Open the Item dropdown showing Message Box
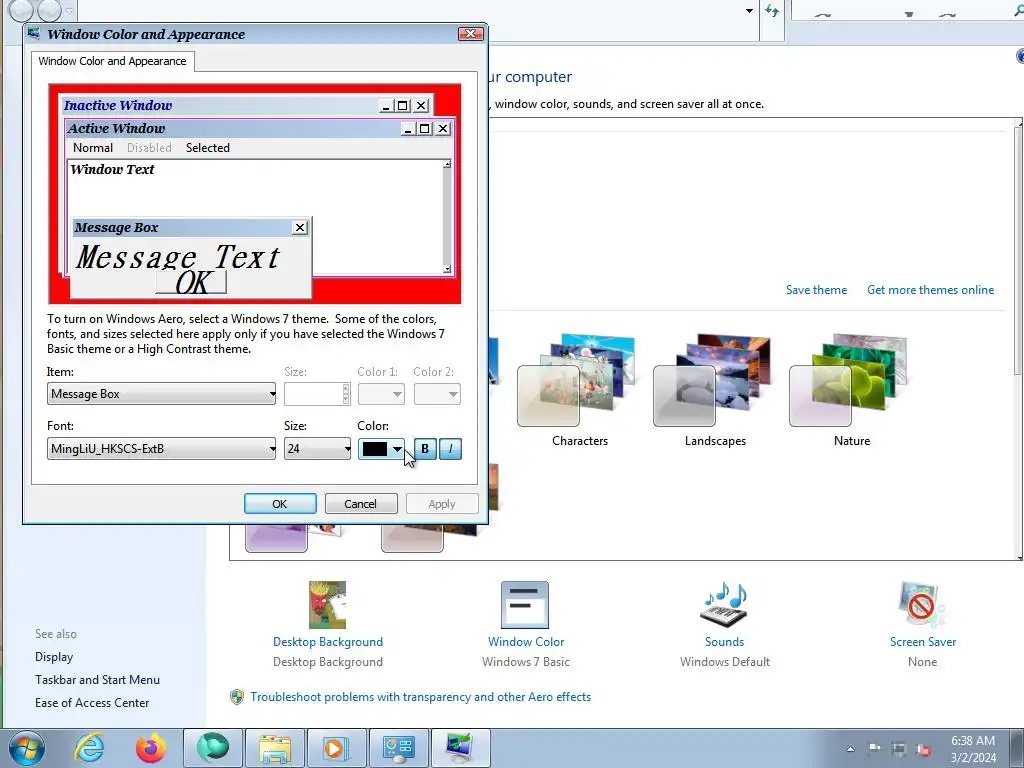The height and width of the screenshot is (768, 1024). pos(161,394)
